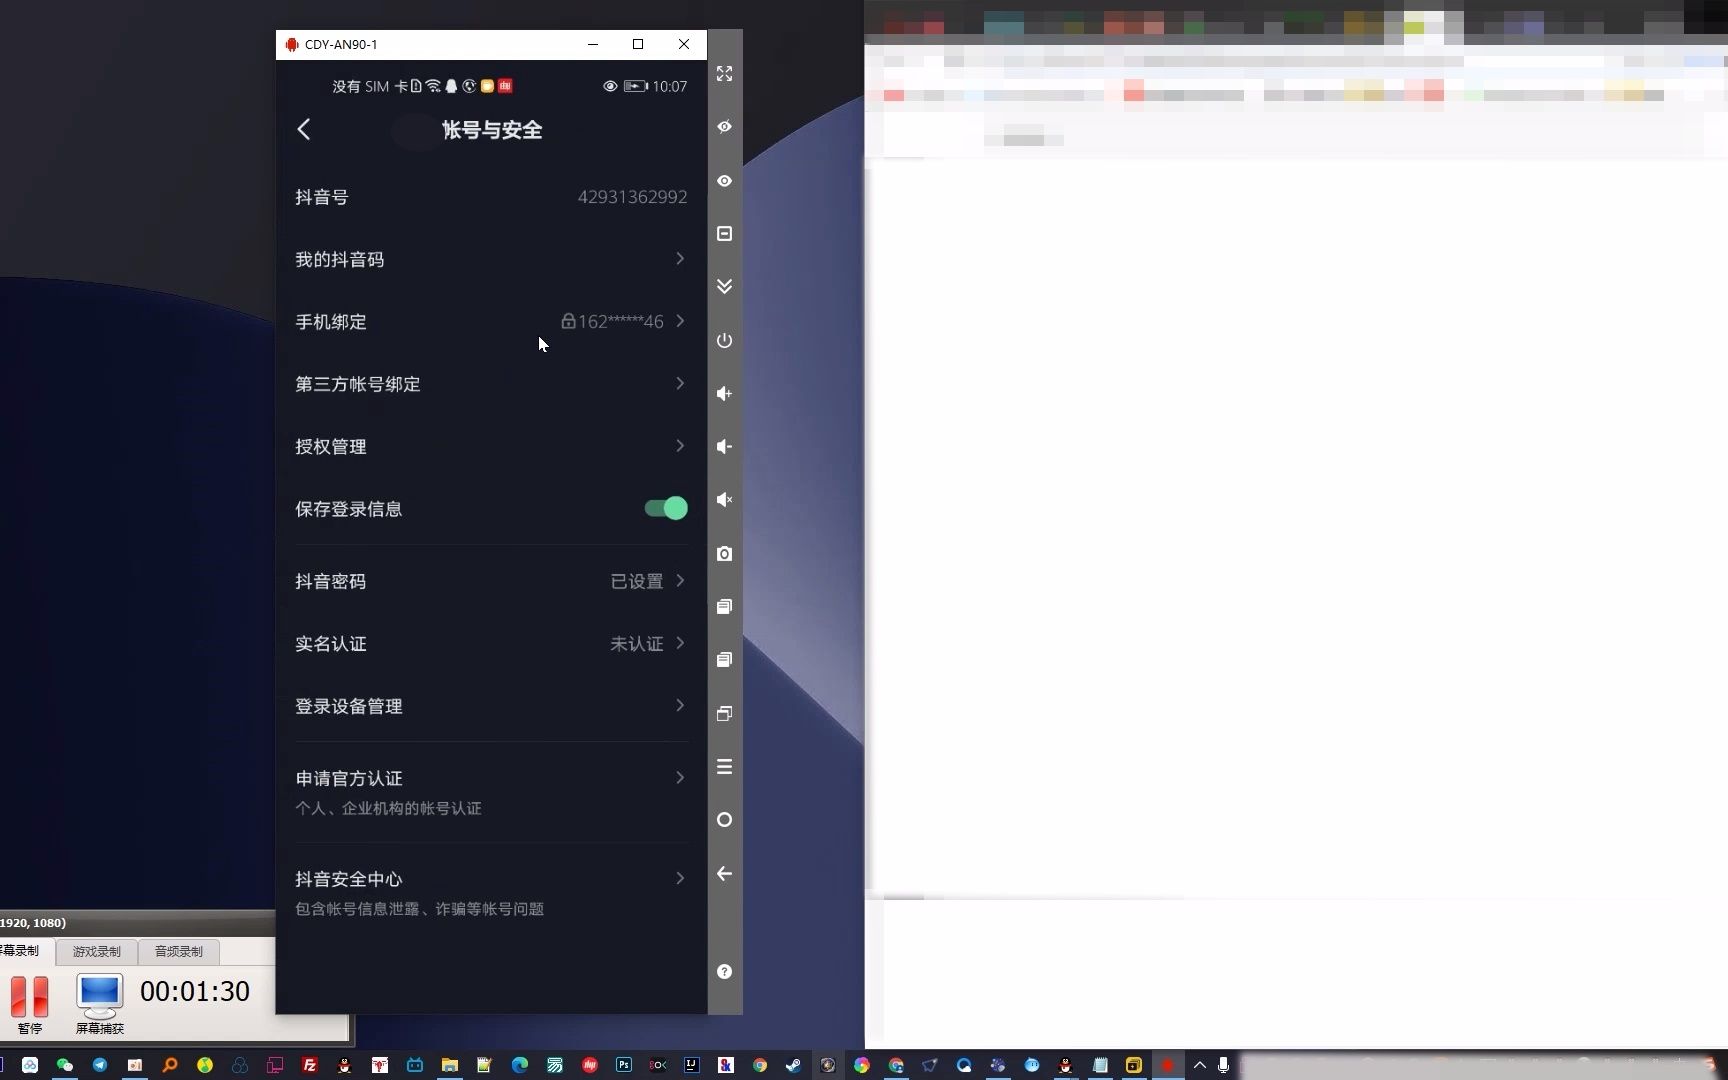The image size is (1728, 1080).
Task: Open 实名认证 via its chevron
Action: pos(680,643)
